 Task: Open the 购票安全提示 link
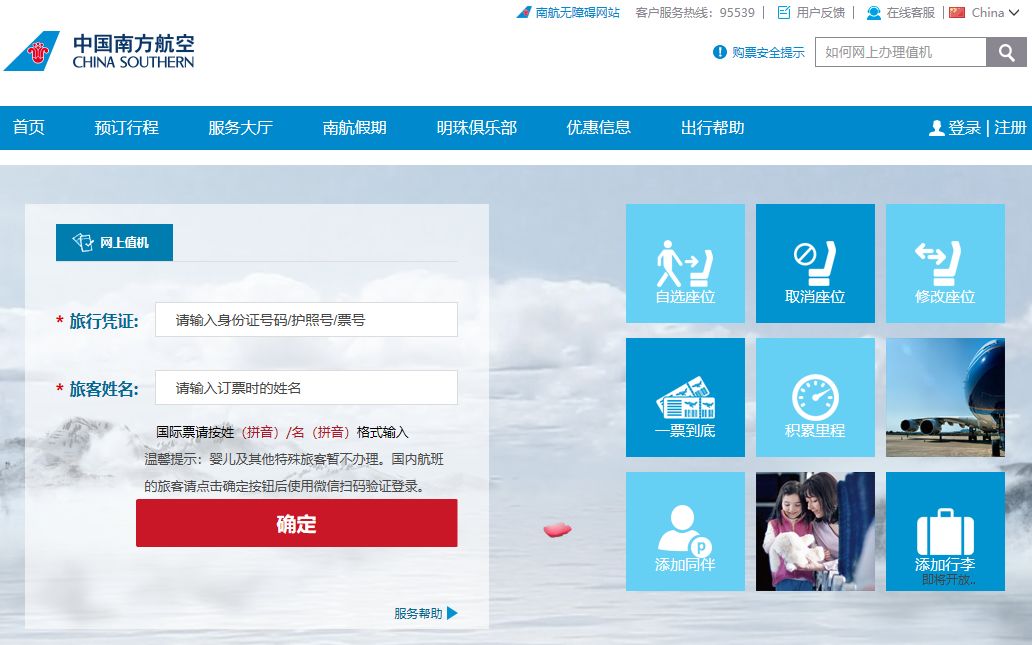point(767,52)
